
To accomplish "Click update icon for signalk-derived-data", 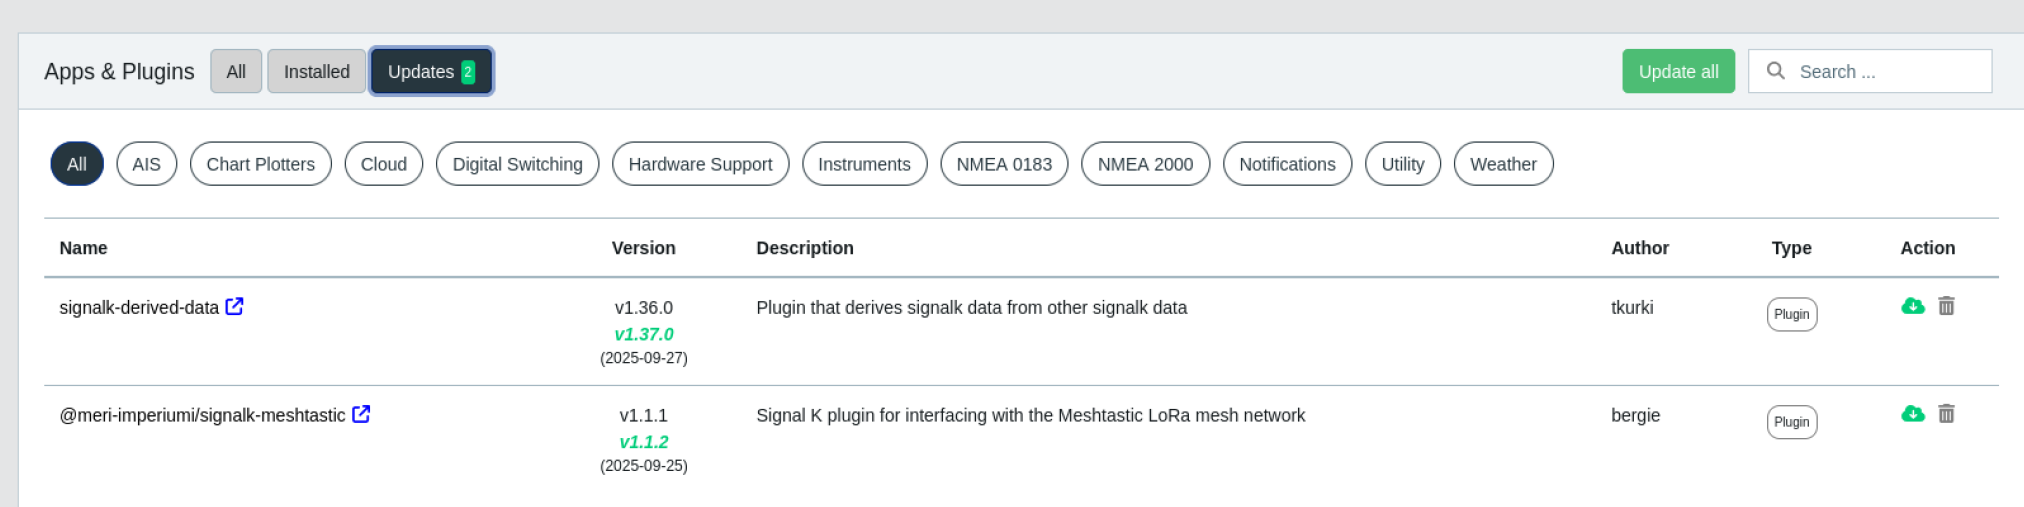I will 1912,306.
